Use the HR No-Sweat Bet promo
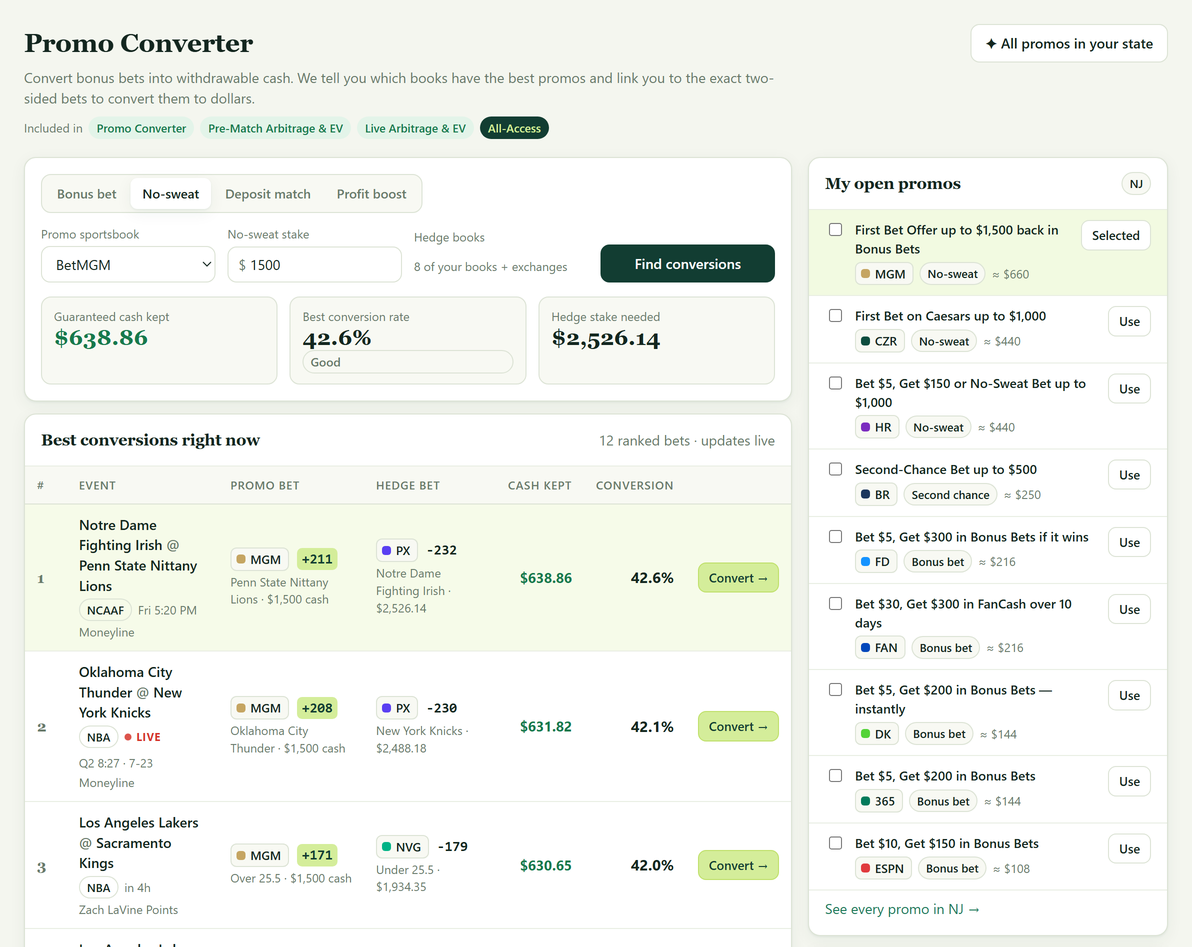This screenshot has width=1192, height=947. tap(1129, 389)
